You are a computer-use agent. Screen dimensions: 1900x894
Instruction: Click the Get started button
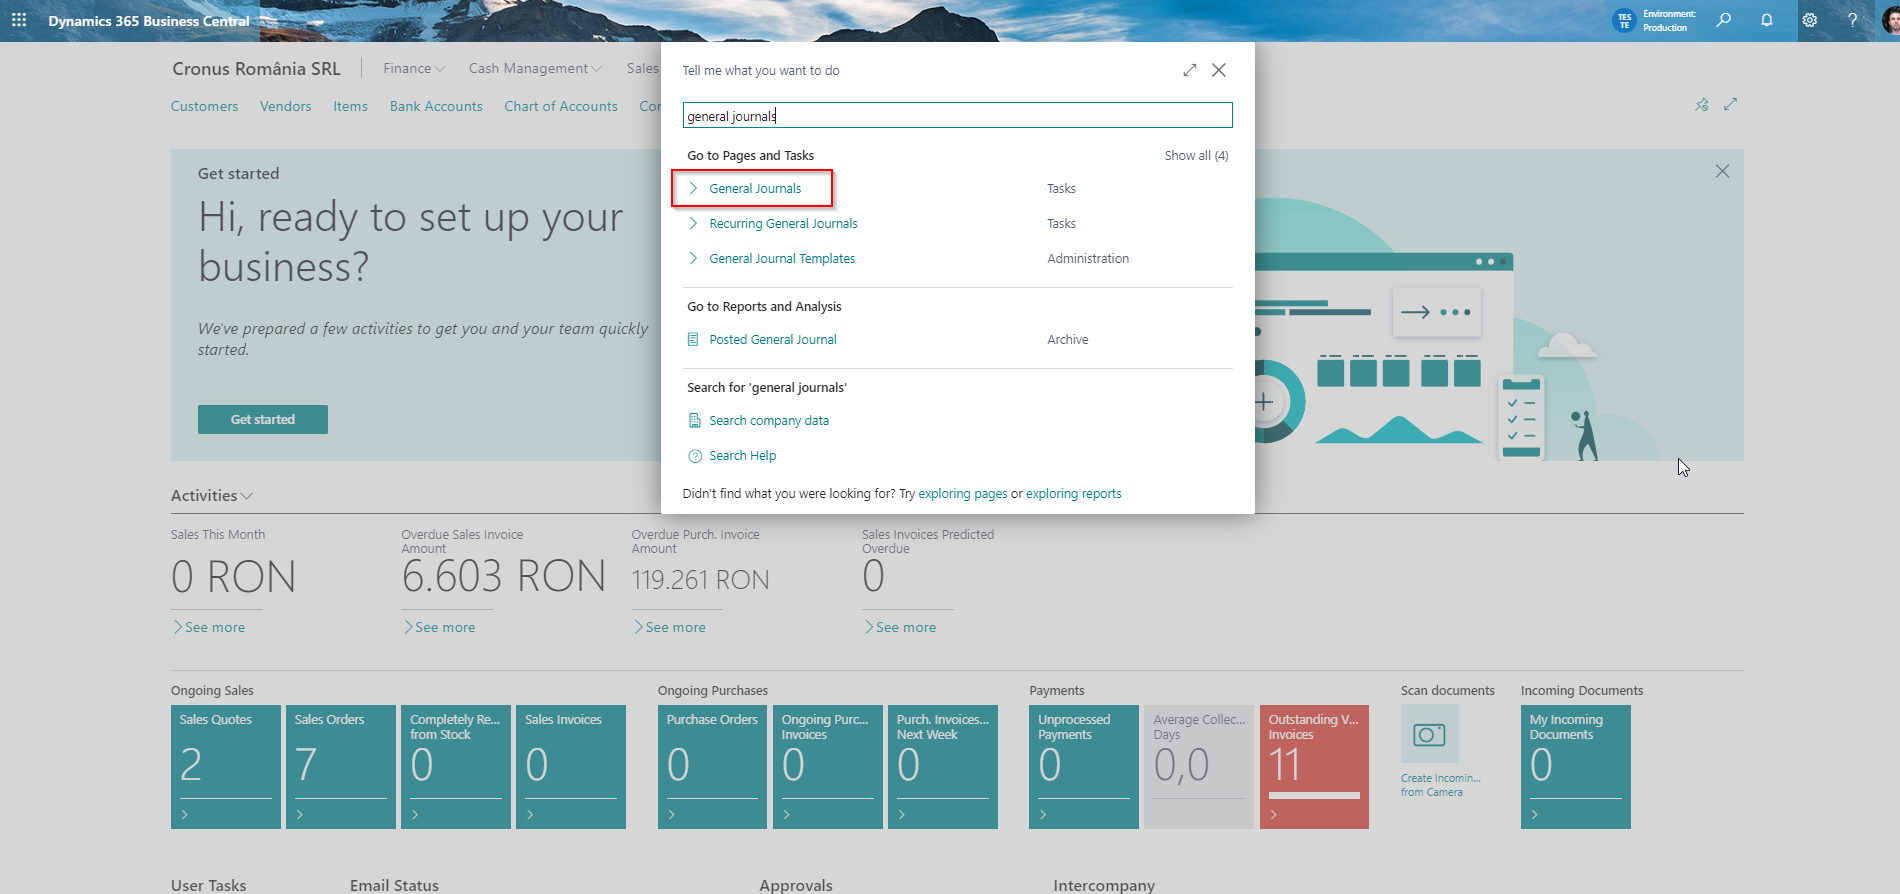coord(263,420)
